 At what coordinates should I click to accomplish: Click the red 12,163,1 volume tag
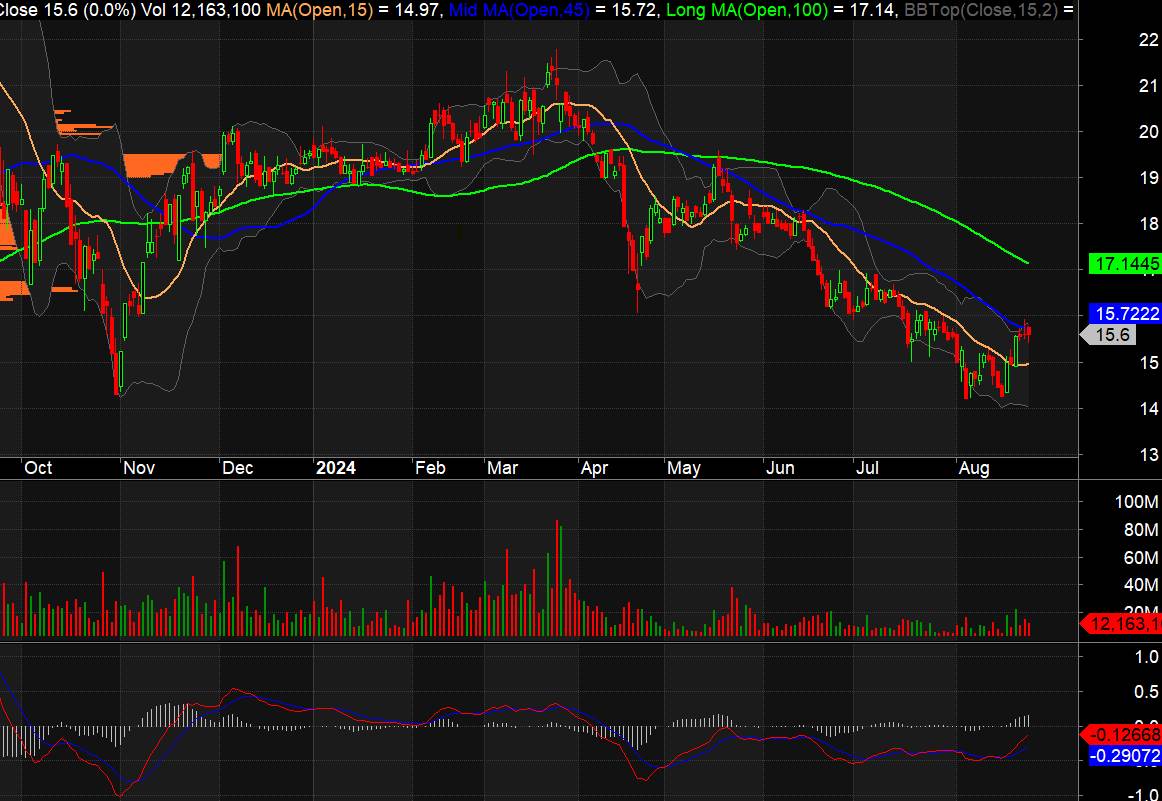pyautogui.click(x=1124, y=624)
